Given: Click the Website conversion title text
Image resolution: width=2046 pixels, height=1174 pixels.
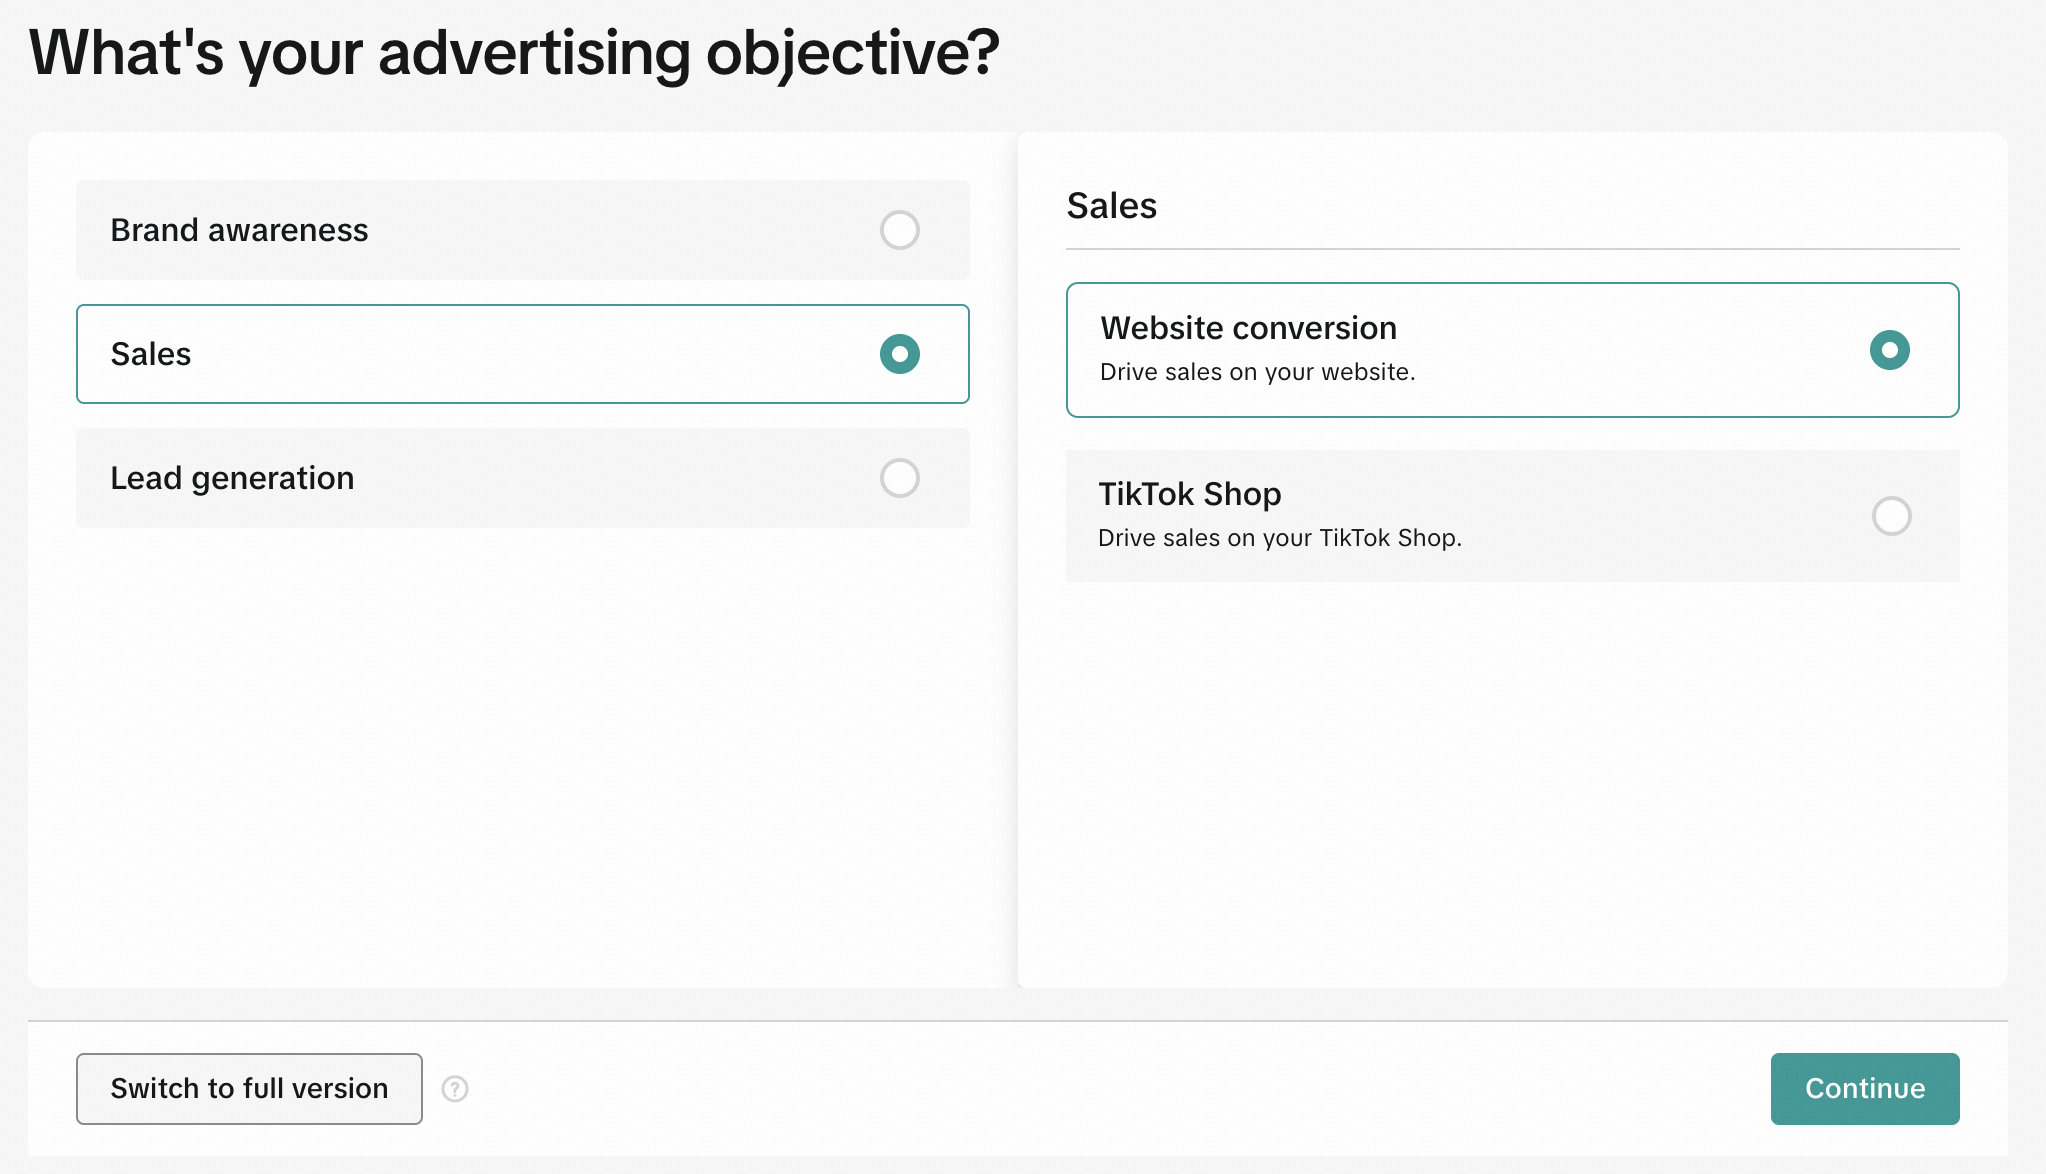Looking at the screenshot, I should coord(1248,328).
